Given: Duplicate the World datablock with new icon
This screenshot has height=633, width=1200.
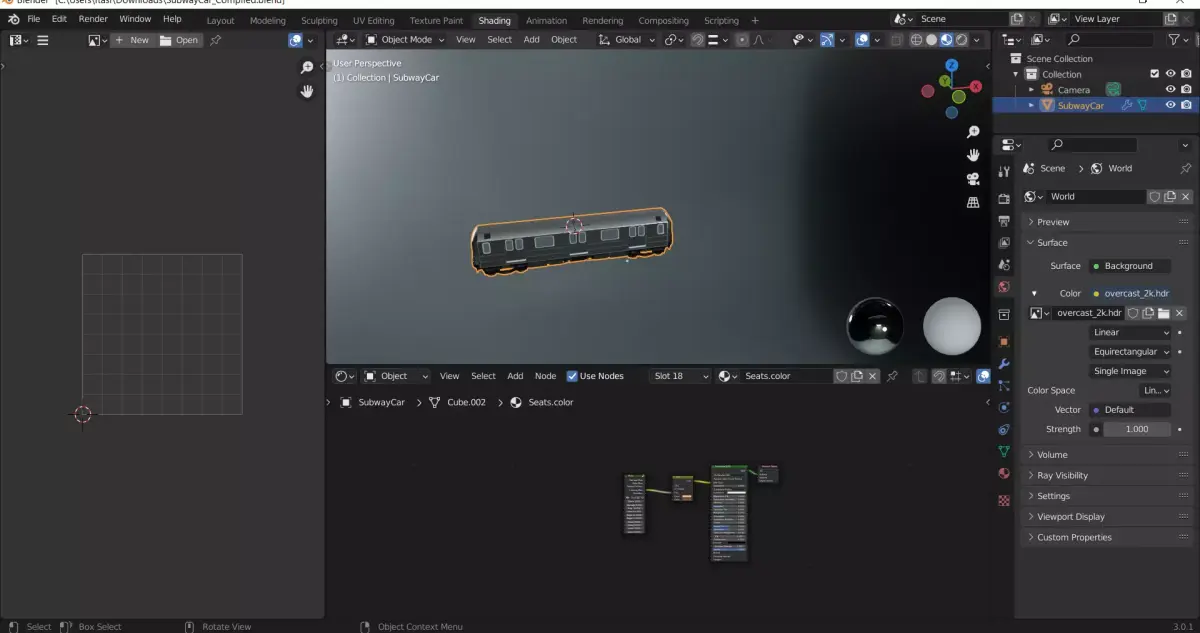Looking at the screenshot, I should point(1170,197).
